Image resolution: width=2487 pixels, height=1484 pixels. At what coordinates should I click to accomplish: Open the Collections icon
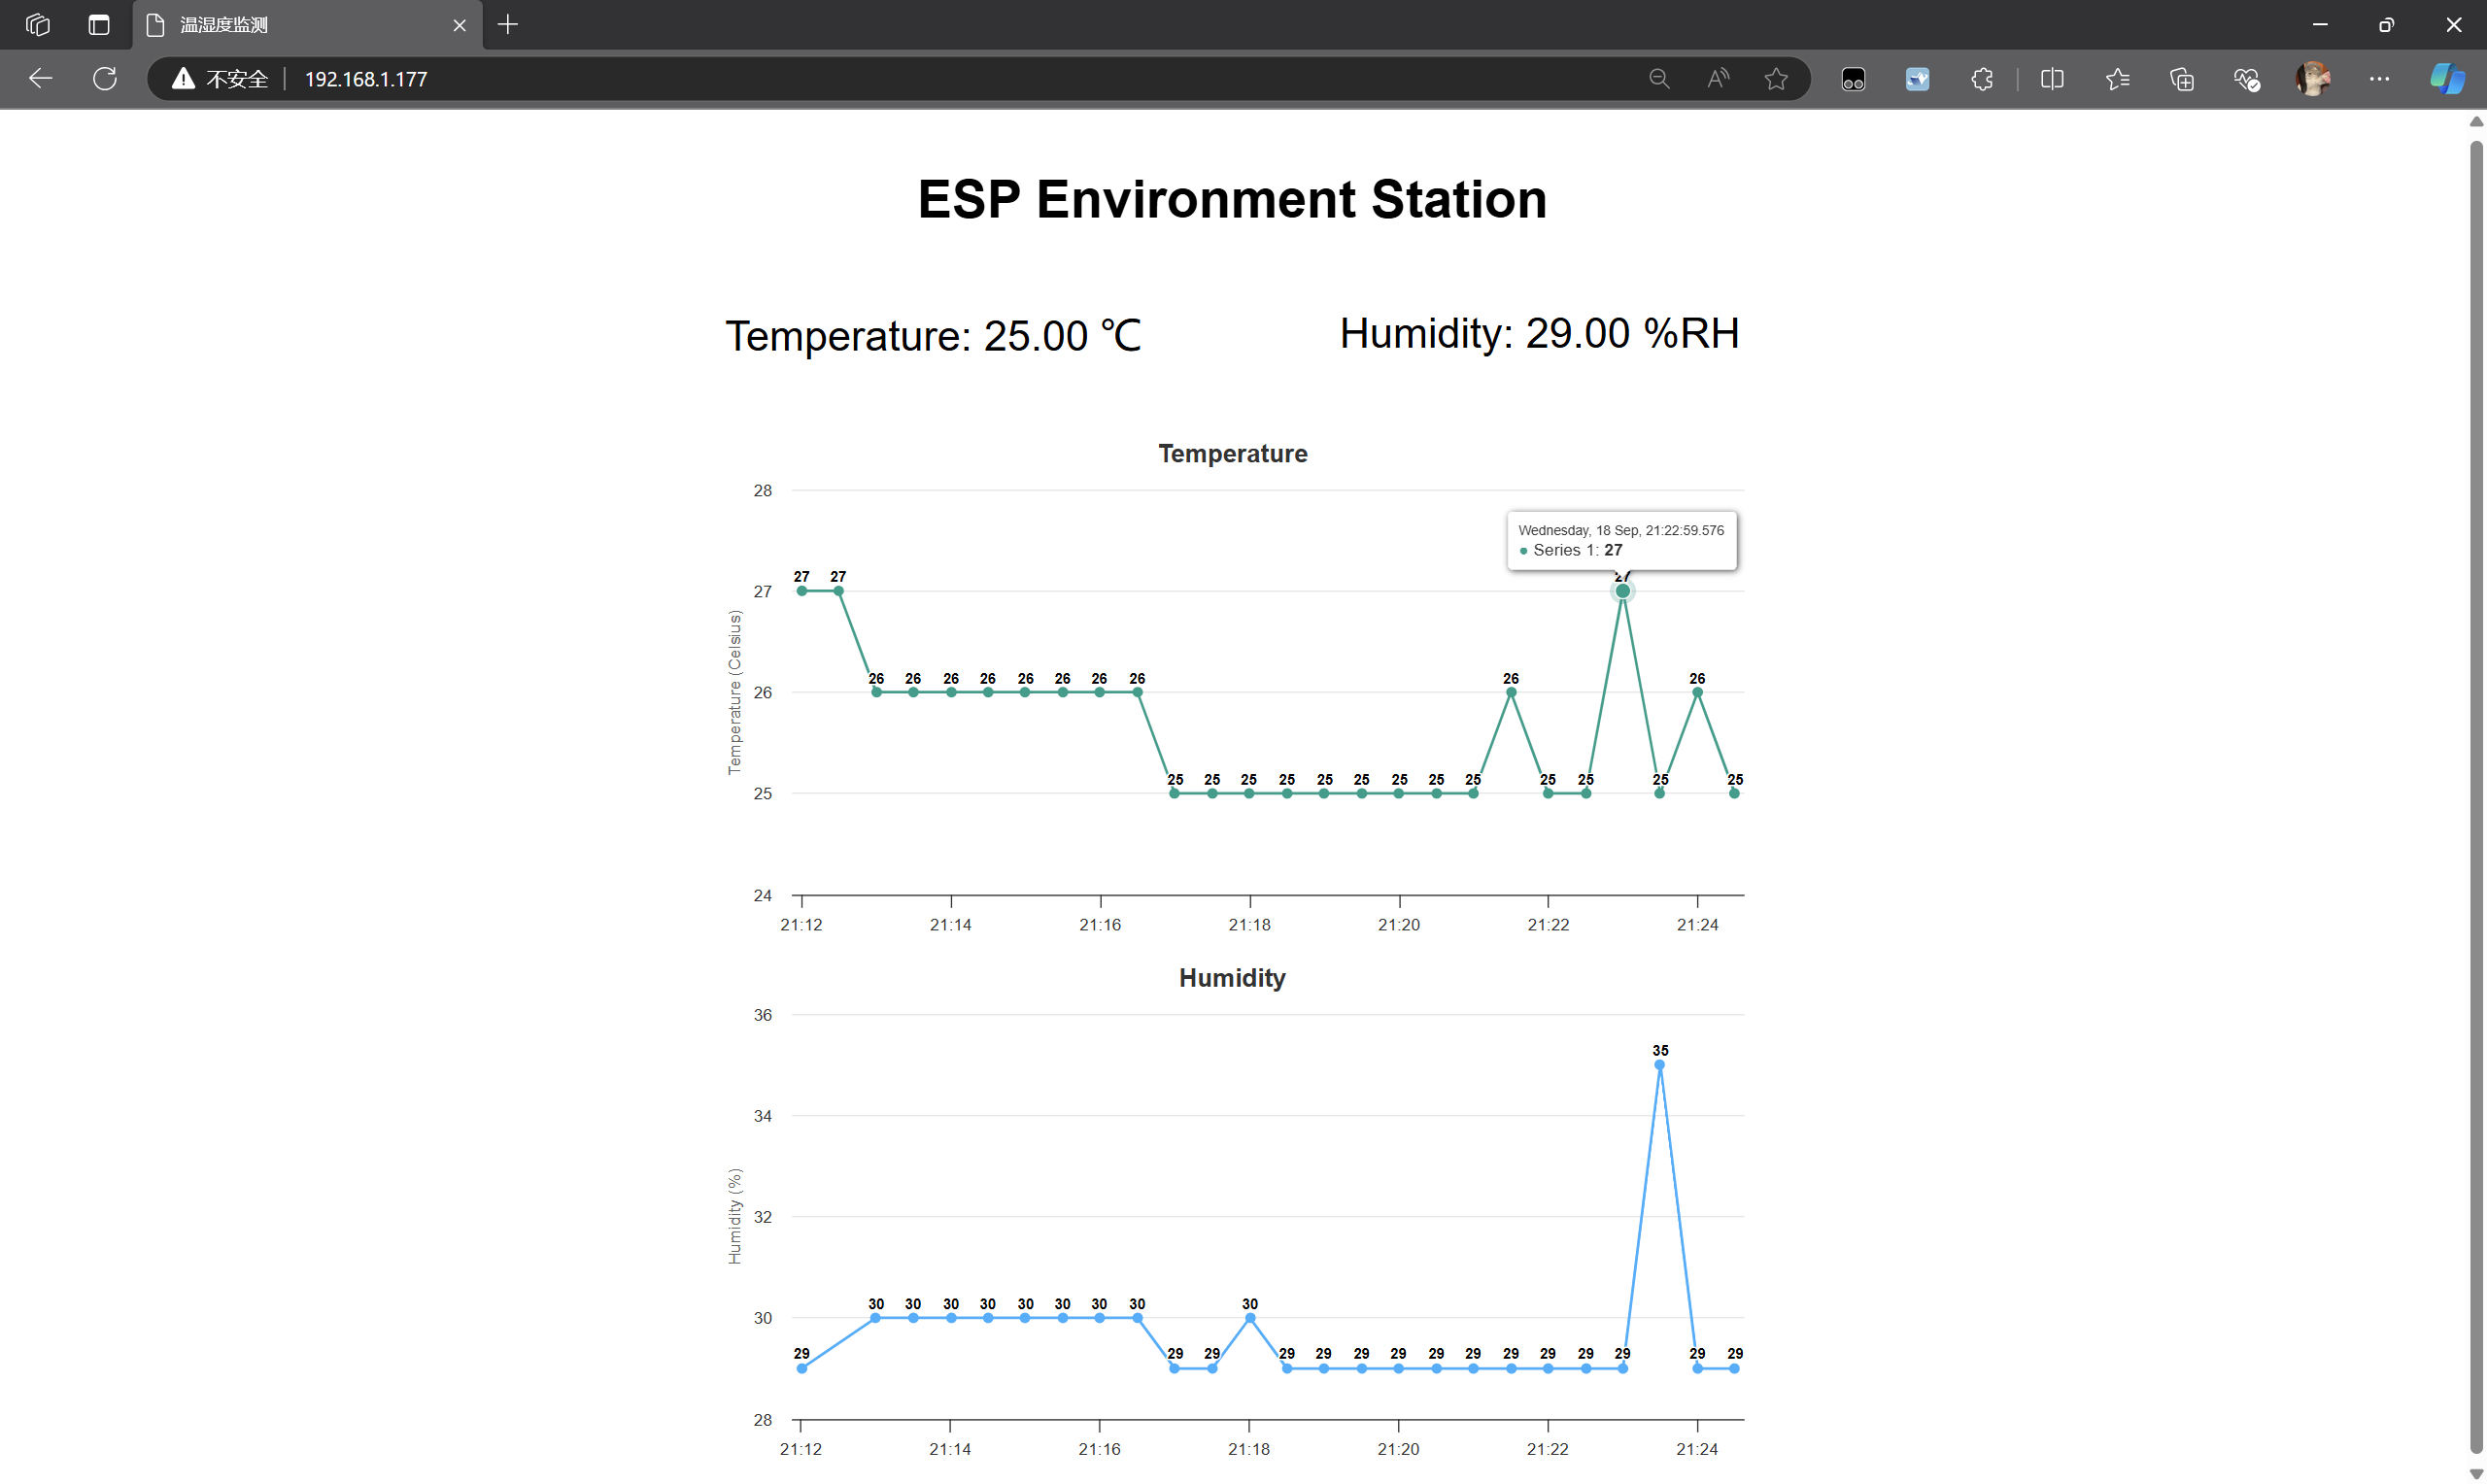pos(2182,78)
